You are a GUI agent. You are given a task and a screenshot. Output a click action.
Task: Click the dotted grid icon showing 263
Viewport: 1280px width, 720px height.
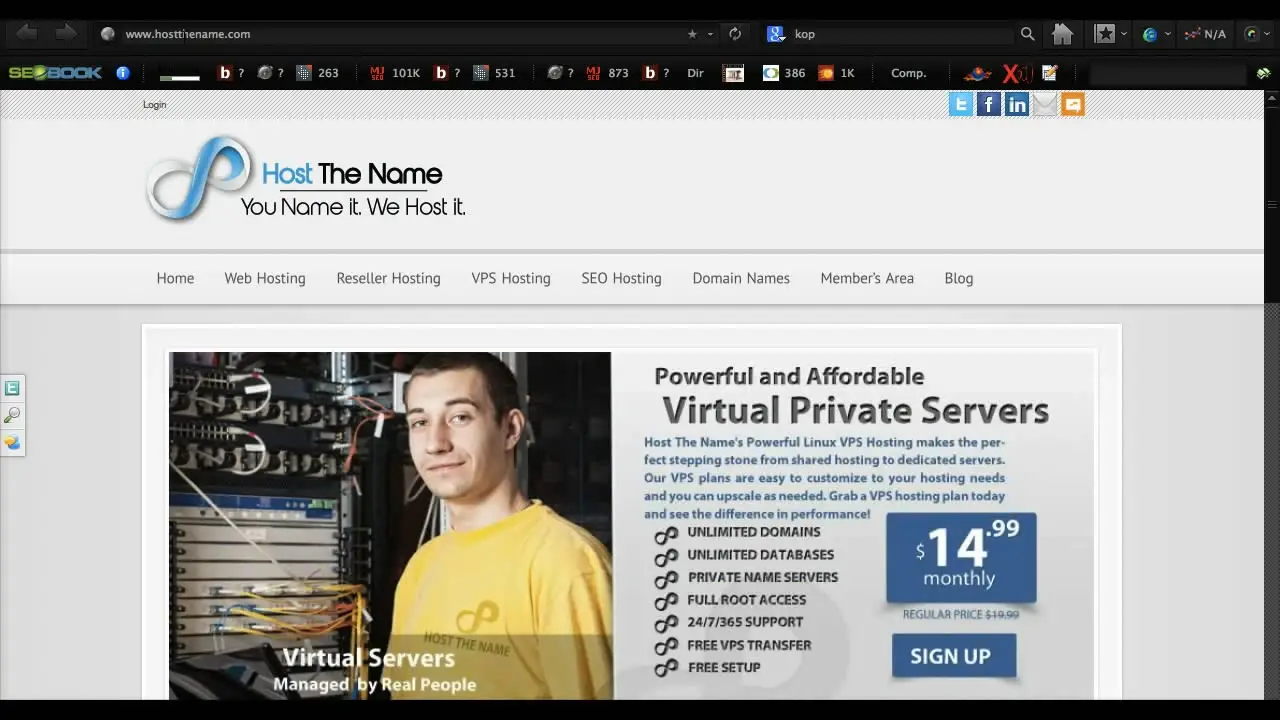coord(303,73)
